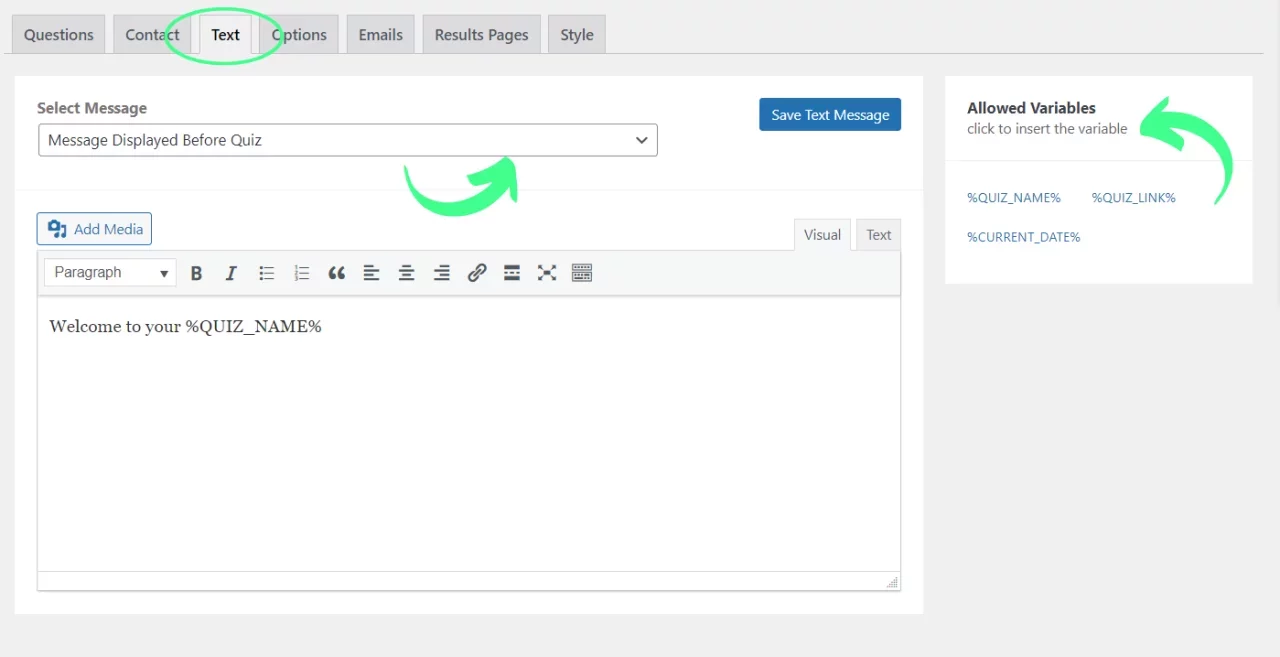Open the Results Pages tab
This screenshot has height=657, width=1280.
coord(481,35)
